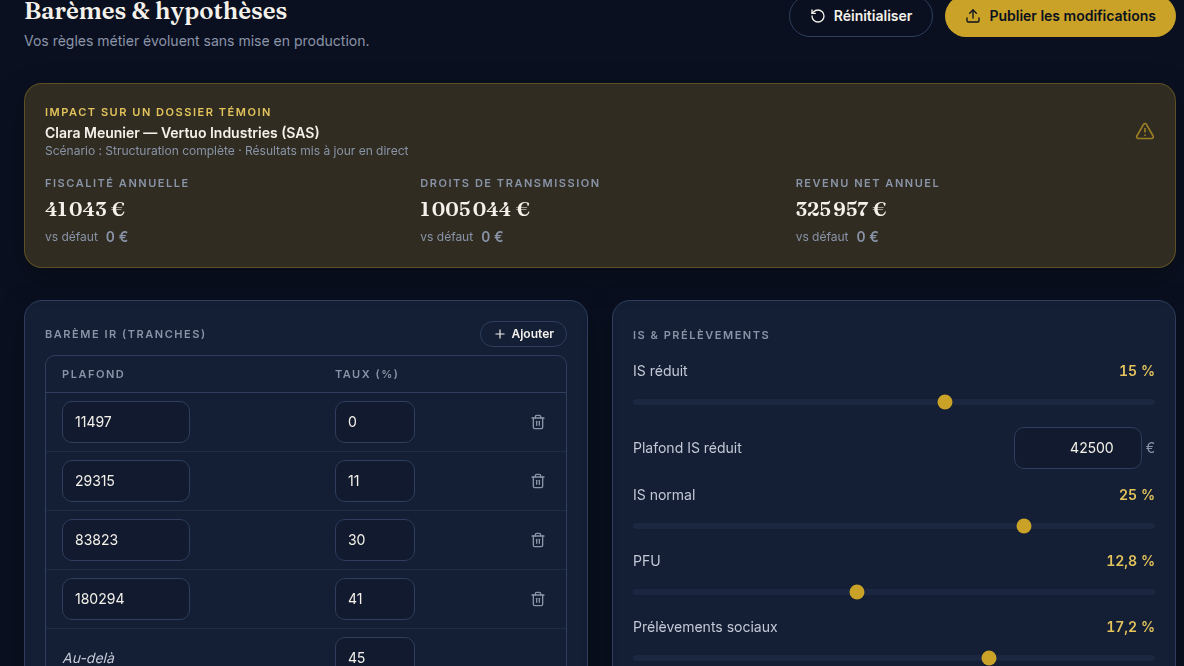Delete the 11497 tranche row
Image resolution: width=1184 pixels, height=666 pixels.
tap(538, 422)
